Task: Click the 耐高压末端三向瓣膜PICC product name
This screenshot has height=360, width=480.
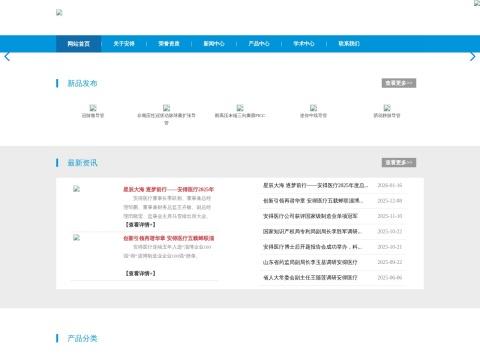Action: click(x=240, y=116)
